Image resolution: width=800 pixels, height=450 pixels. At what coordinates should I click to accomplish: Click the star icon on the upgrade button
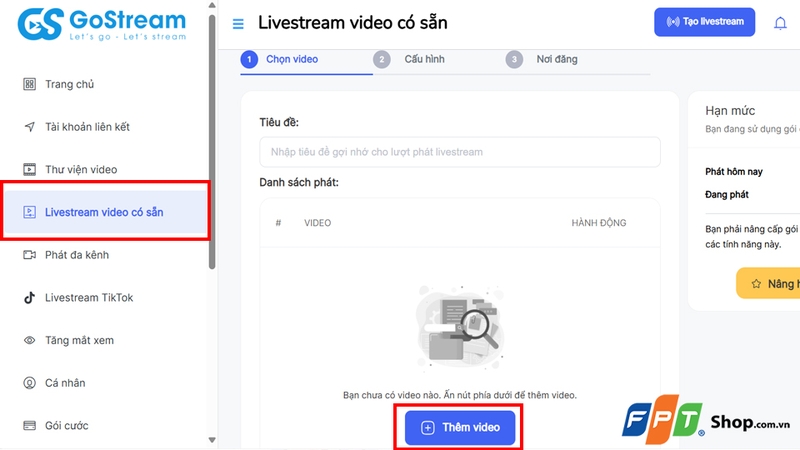pos(756,284)
